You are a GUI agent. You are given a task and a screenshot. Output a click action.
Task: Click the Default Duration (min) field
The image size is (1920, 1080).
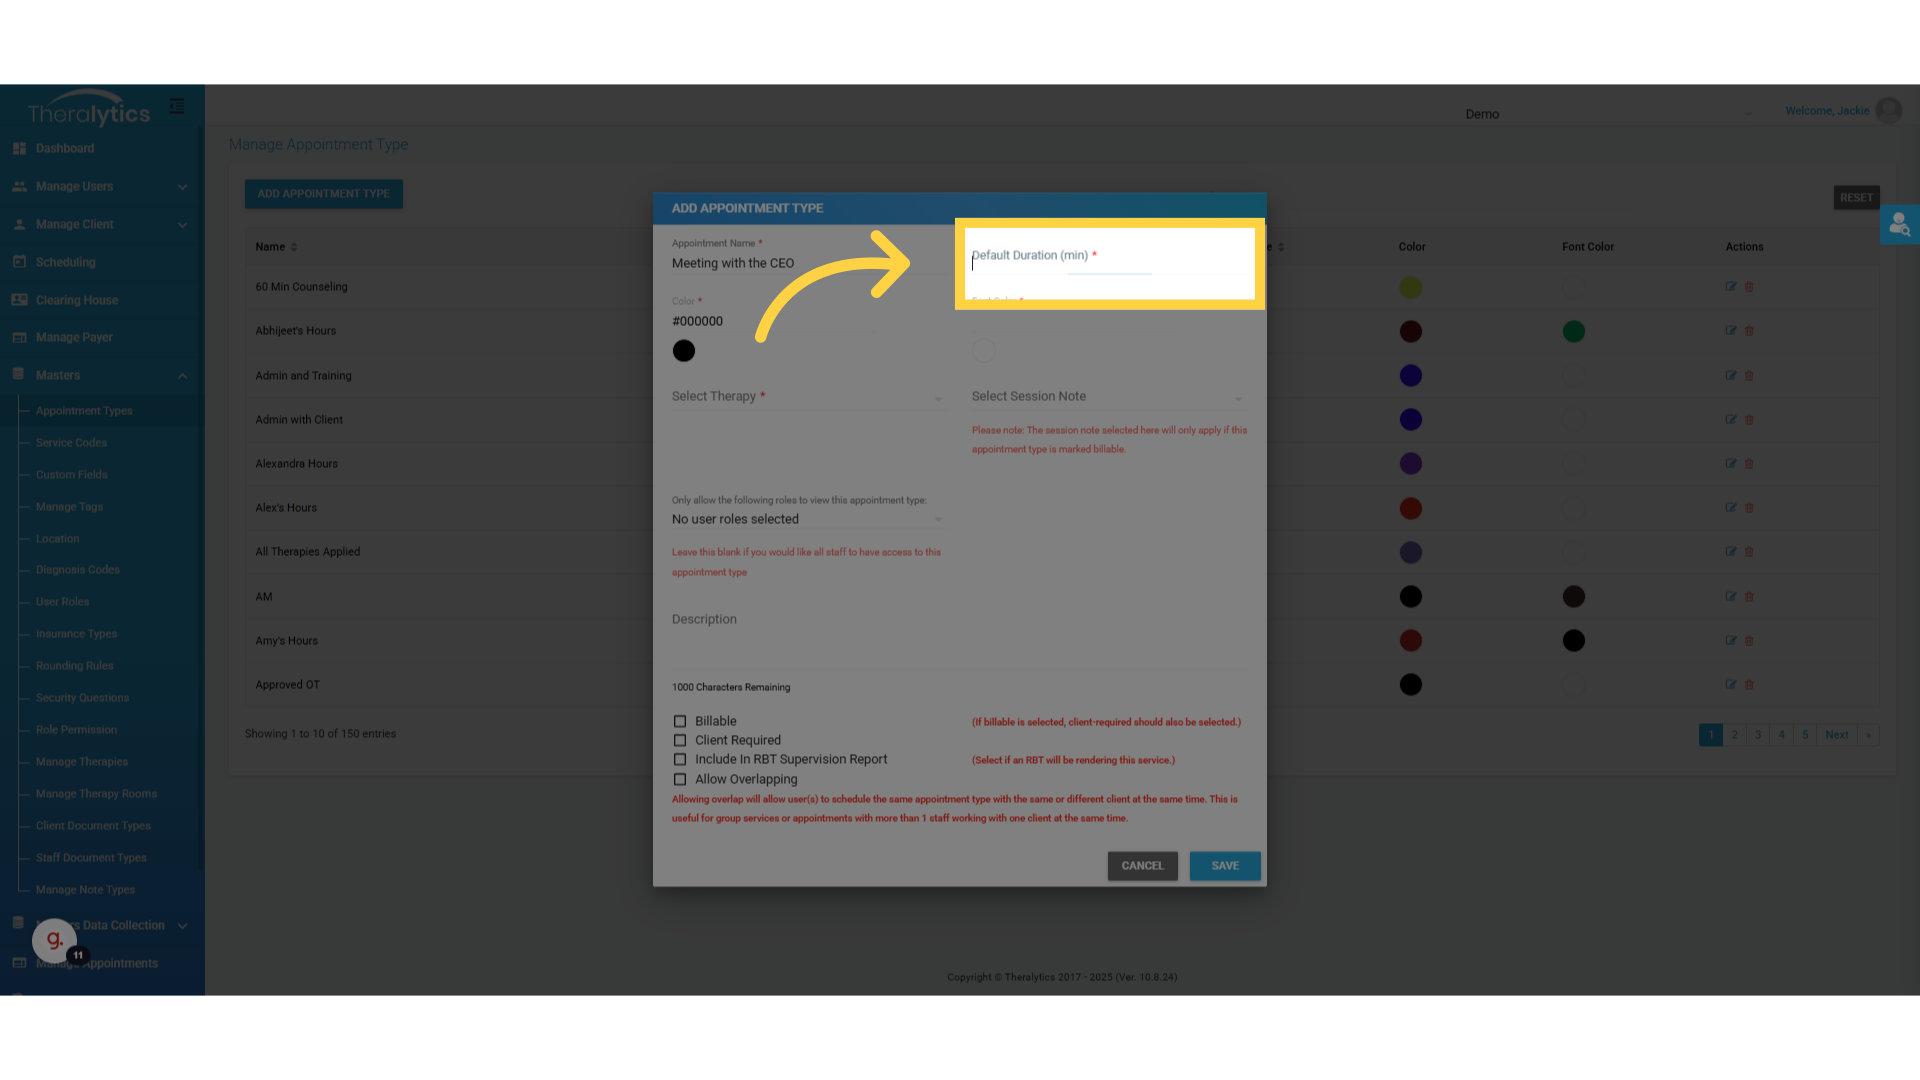1108,264
